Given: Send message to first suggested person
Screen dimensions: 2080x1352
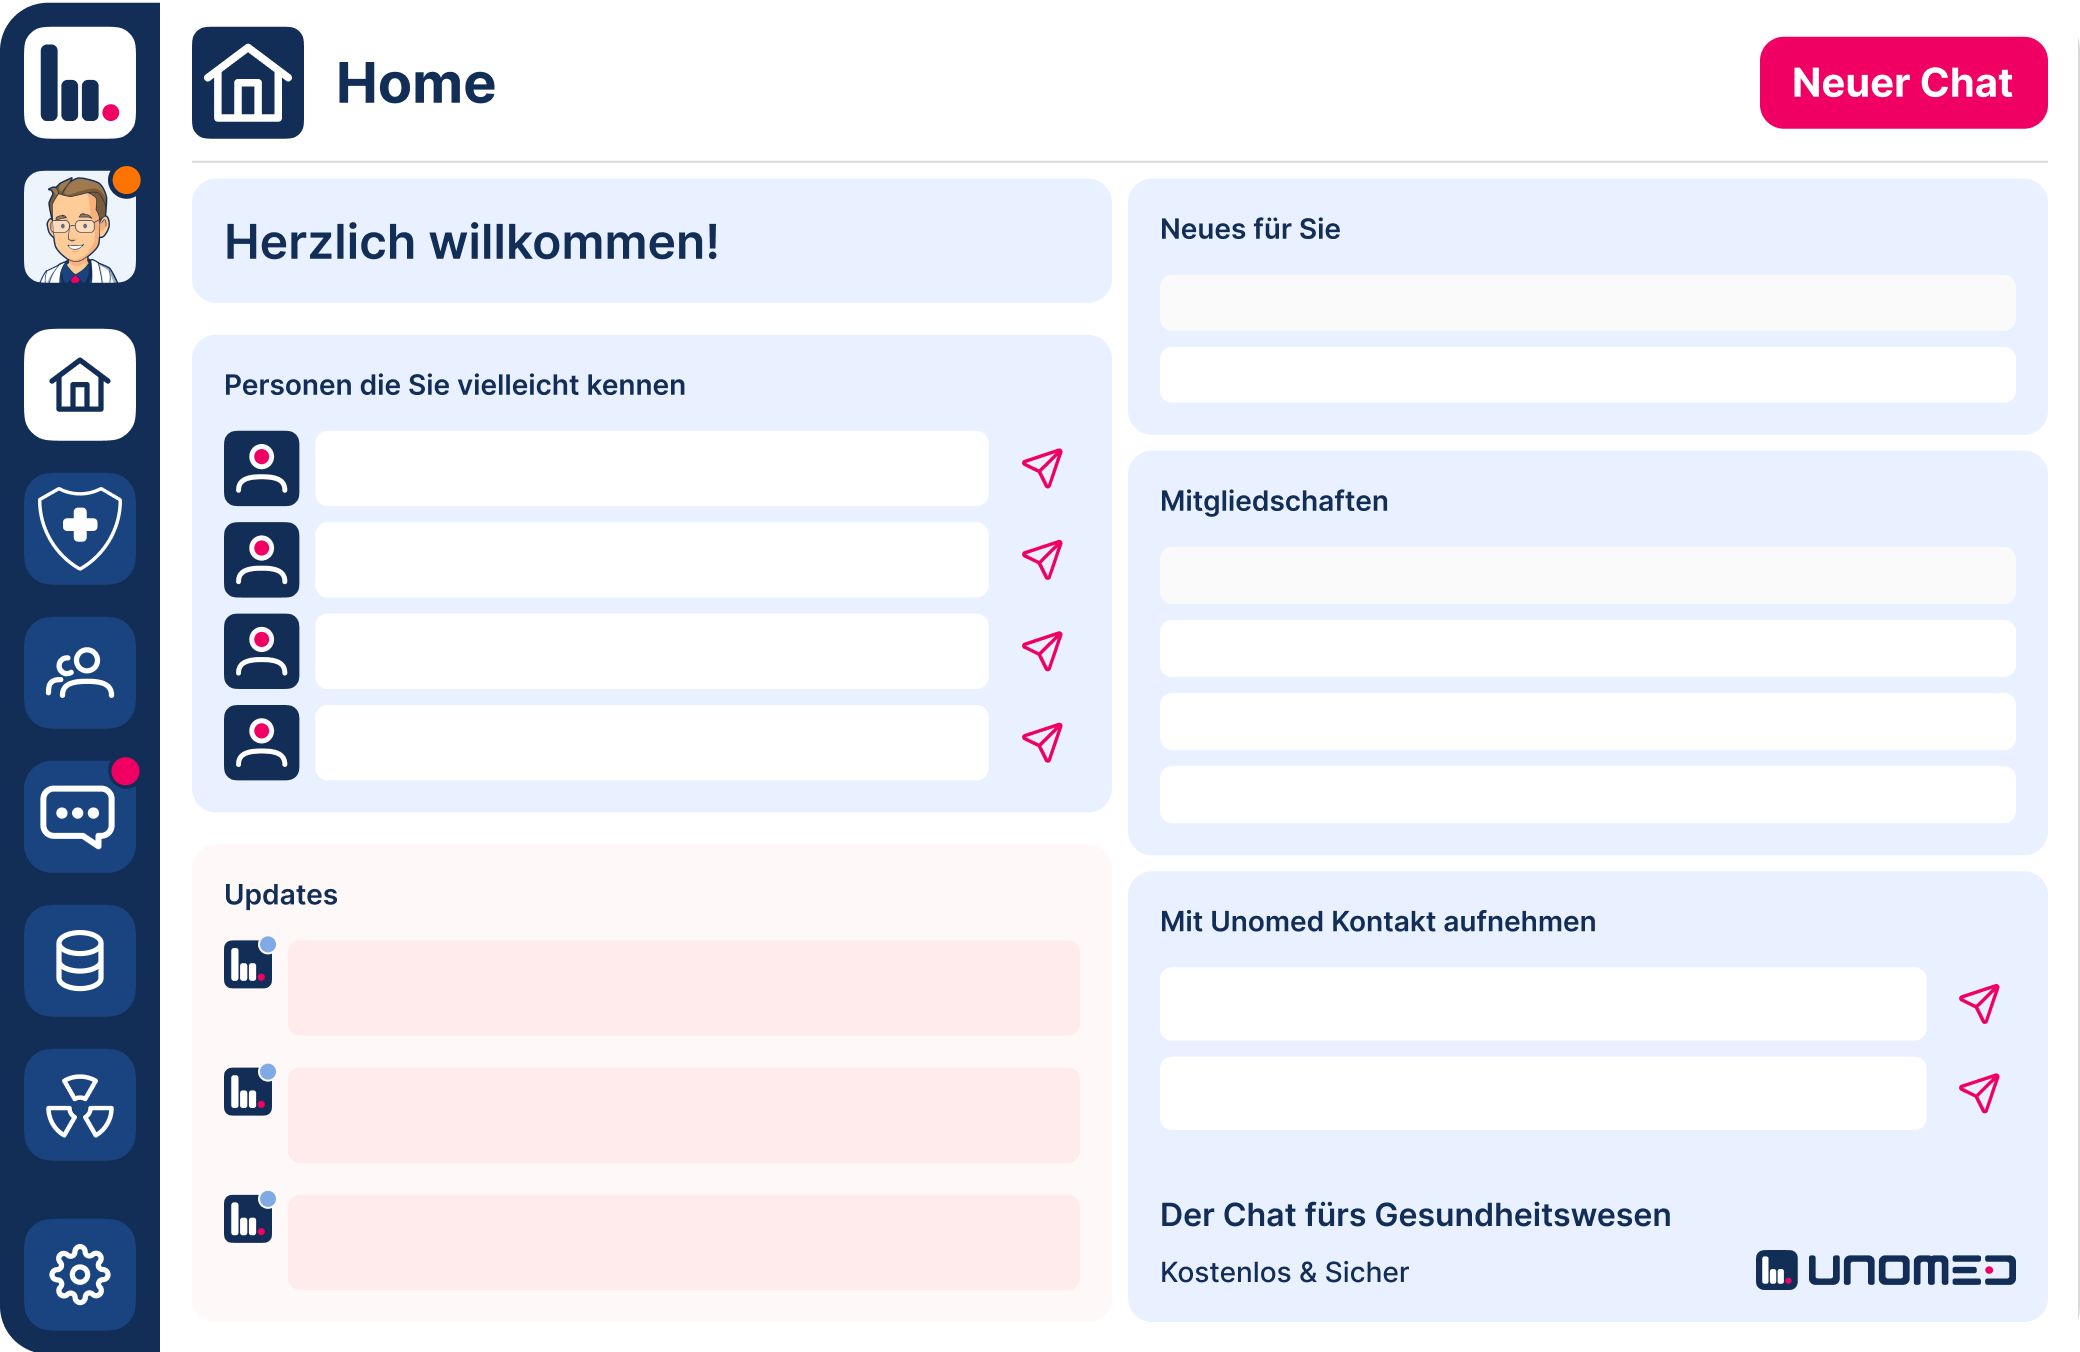Looking at the screenshot, I should 1042,468.
